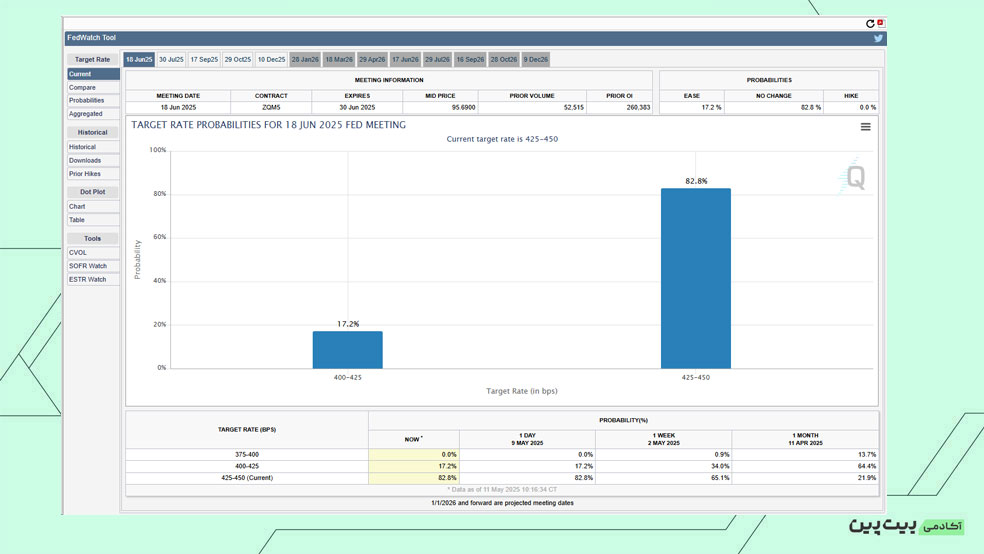
Task: Open the Downloads sidebar item
Action: pyautogui.click(x=93, y=161)
